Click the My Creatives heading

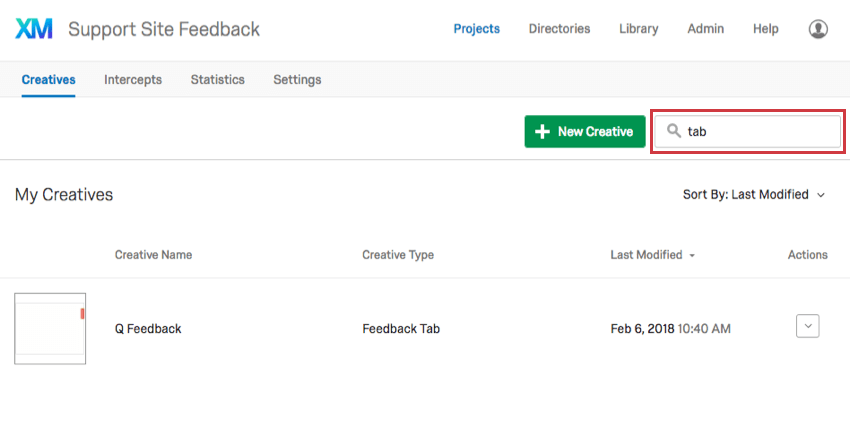(x=64, y=194)
